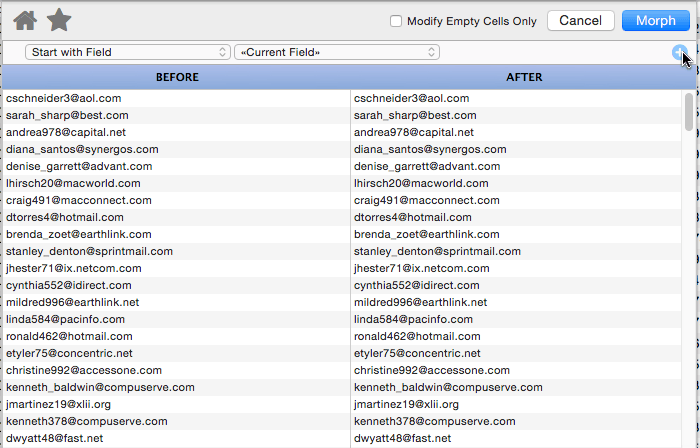Click the Morph button
The image size is (700, 448).
click(x=655, y=21)
